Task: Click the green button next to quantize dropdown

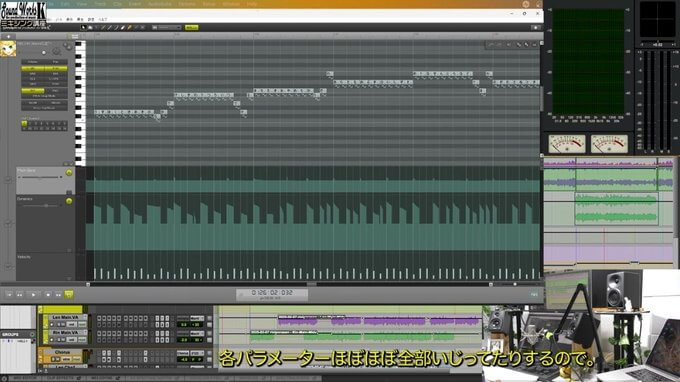Action: pyautogui.click(x=191, y=27)
